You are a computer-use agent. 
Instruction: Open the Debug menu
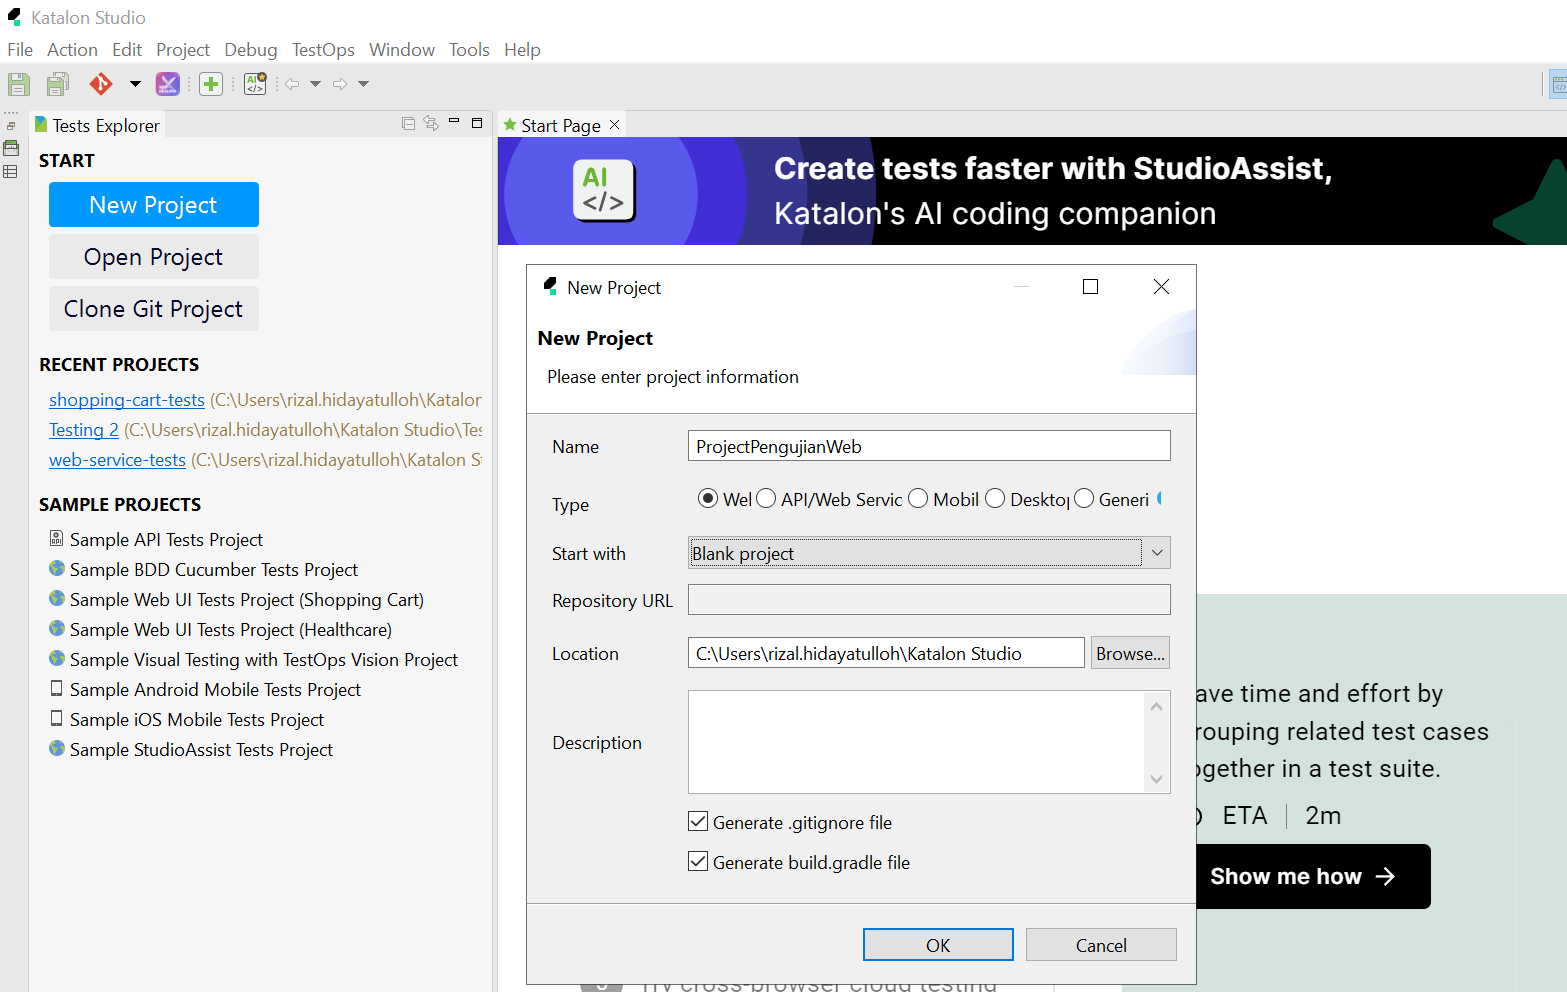pyautogui.click(x=251, y=50)
